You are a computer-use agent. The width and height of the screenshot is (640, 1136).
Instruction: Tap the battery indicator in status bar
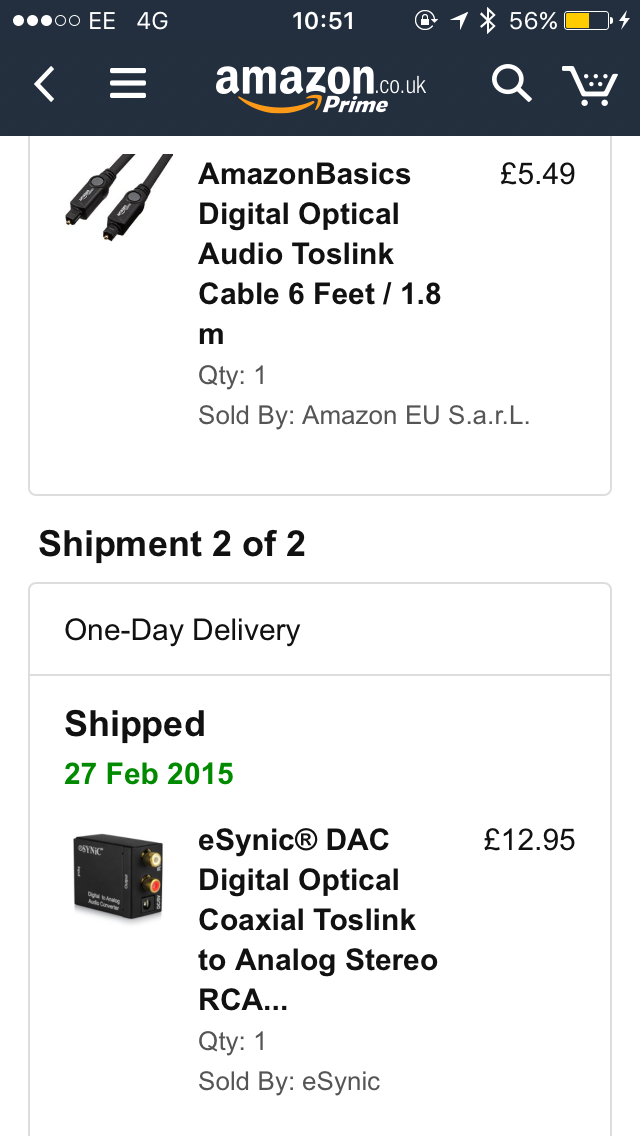[x=589, y=20]
